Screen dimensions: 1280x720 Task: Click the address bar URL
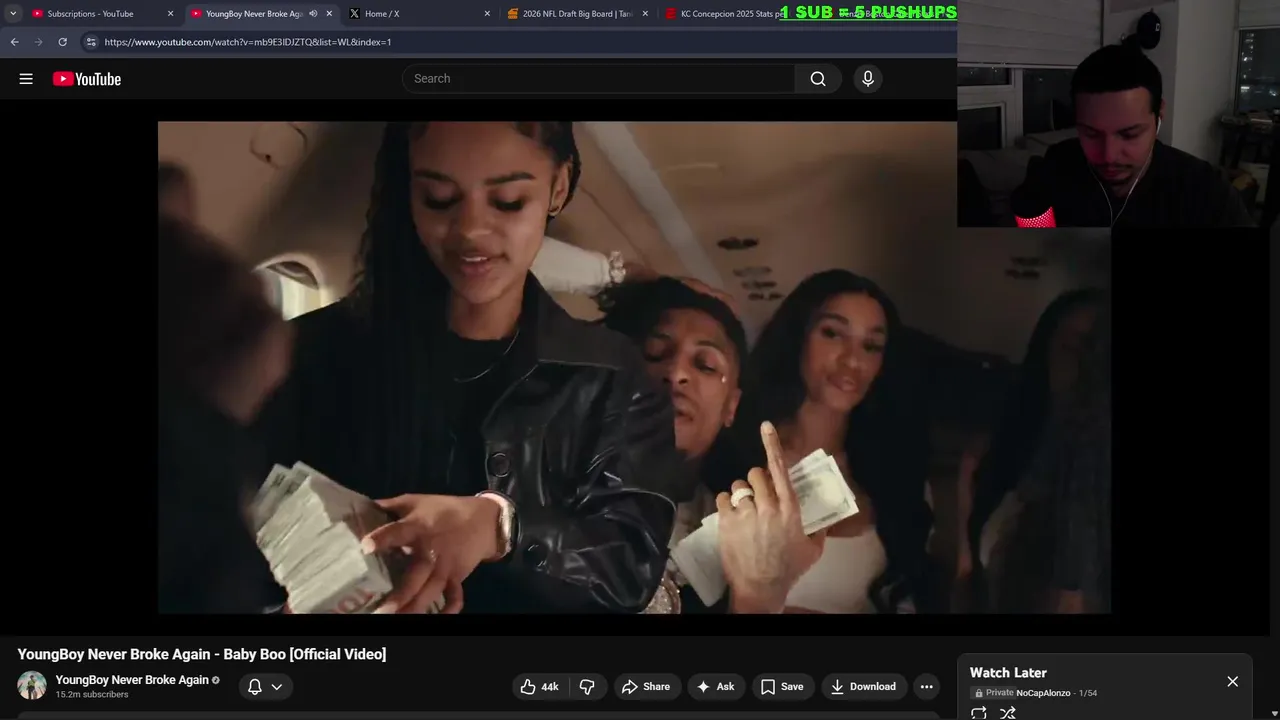(x=248, y=42)
